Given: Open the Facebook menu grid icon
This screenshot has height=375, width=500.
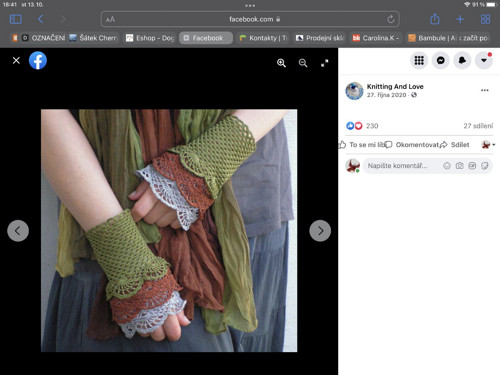Looking at the screenshot, I should point(419,60).
